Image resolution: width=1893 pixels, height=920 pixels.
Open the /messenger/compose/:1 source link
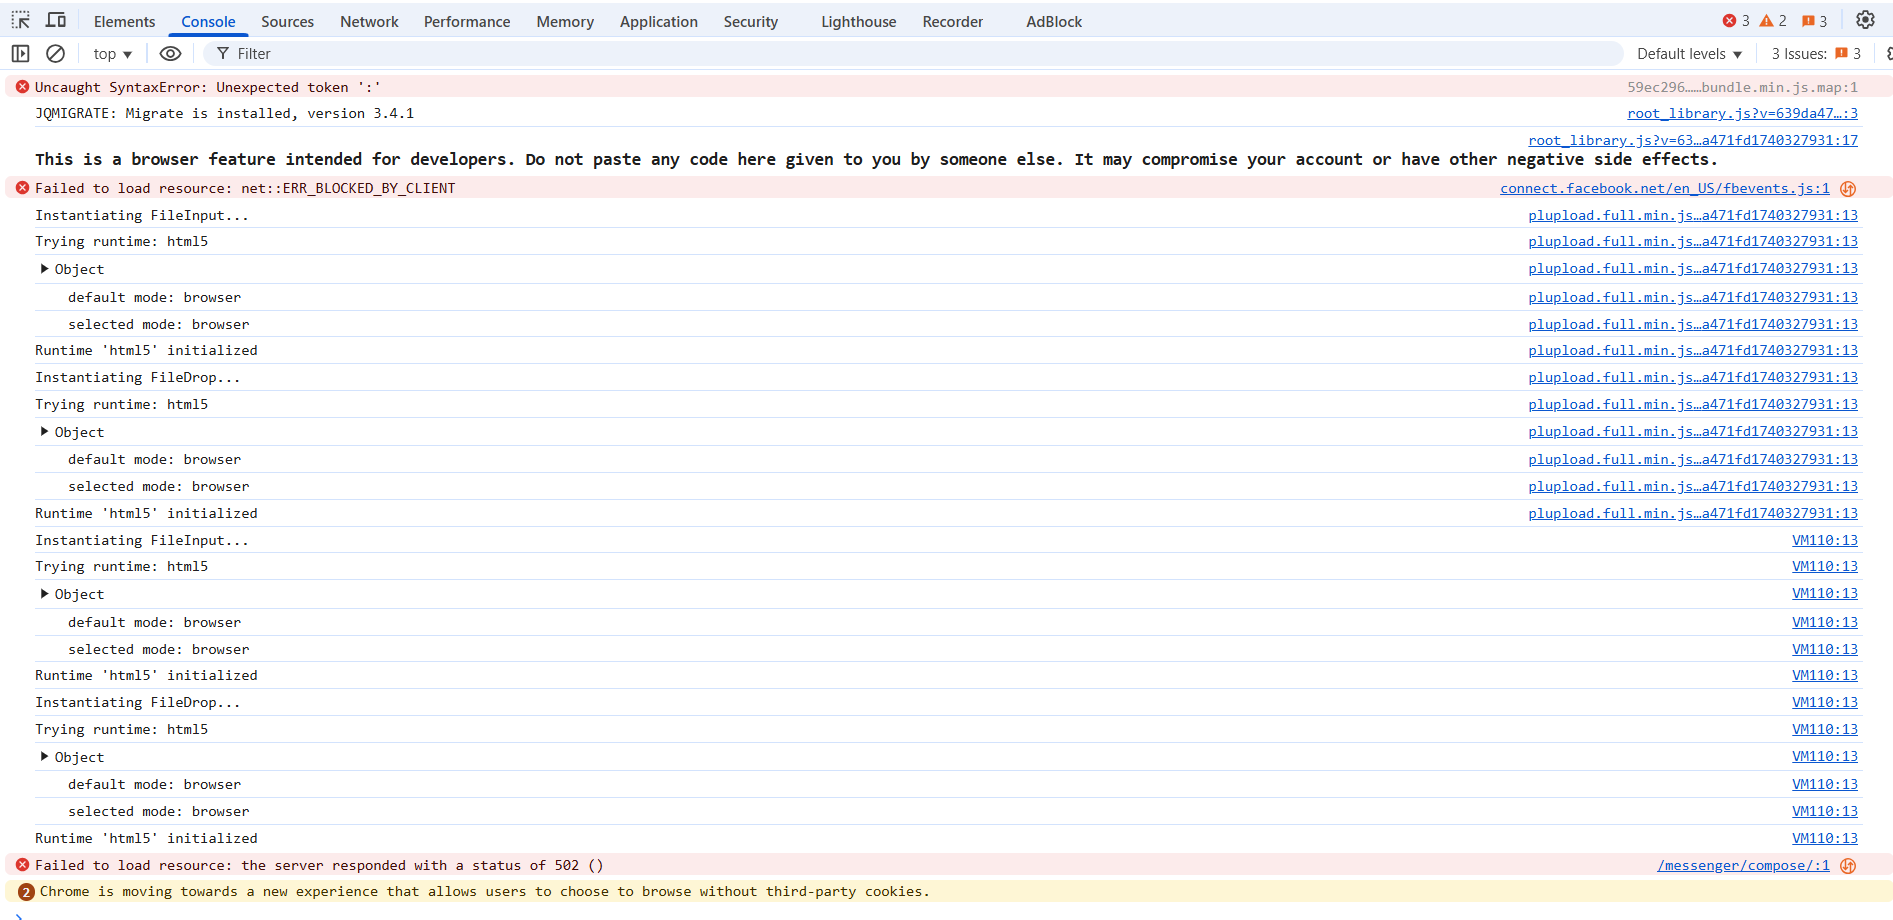coord(1743,866)
